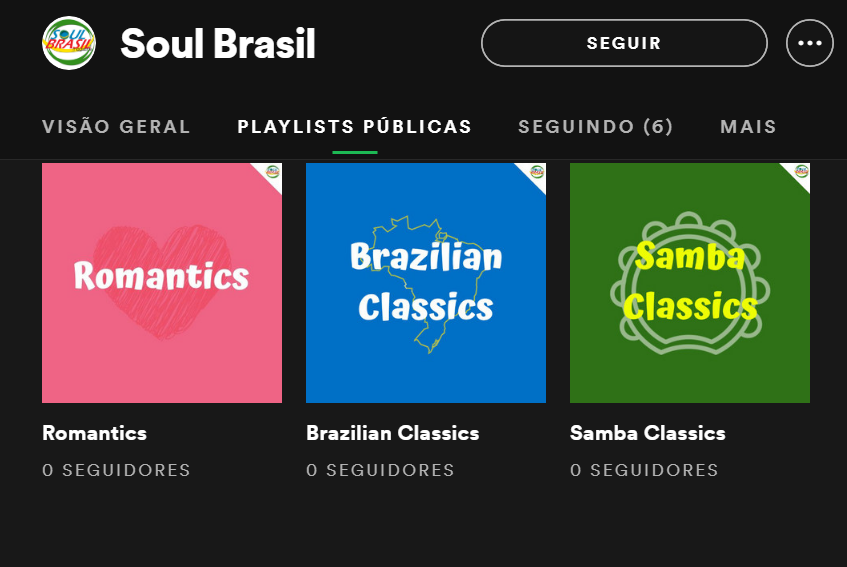
Task: Open the Brazilian Classics playlist cover
Action: (x=426, y=283)
